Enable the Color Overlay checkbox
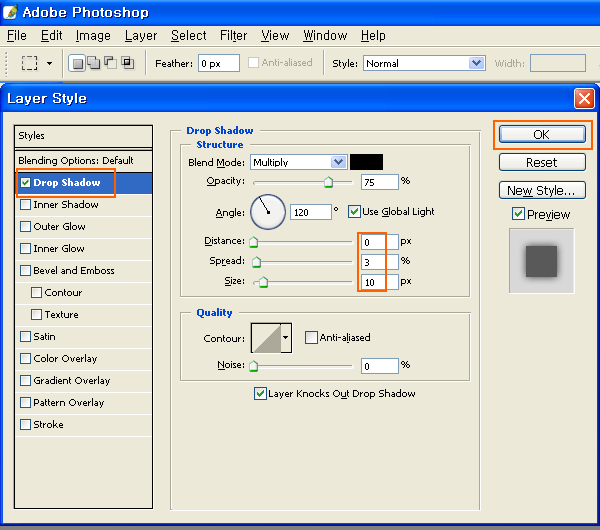Viewport: 600px width, 530px height. point(25,359)
